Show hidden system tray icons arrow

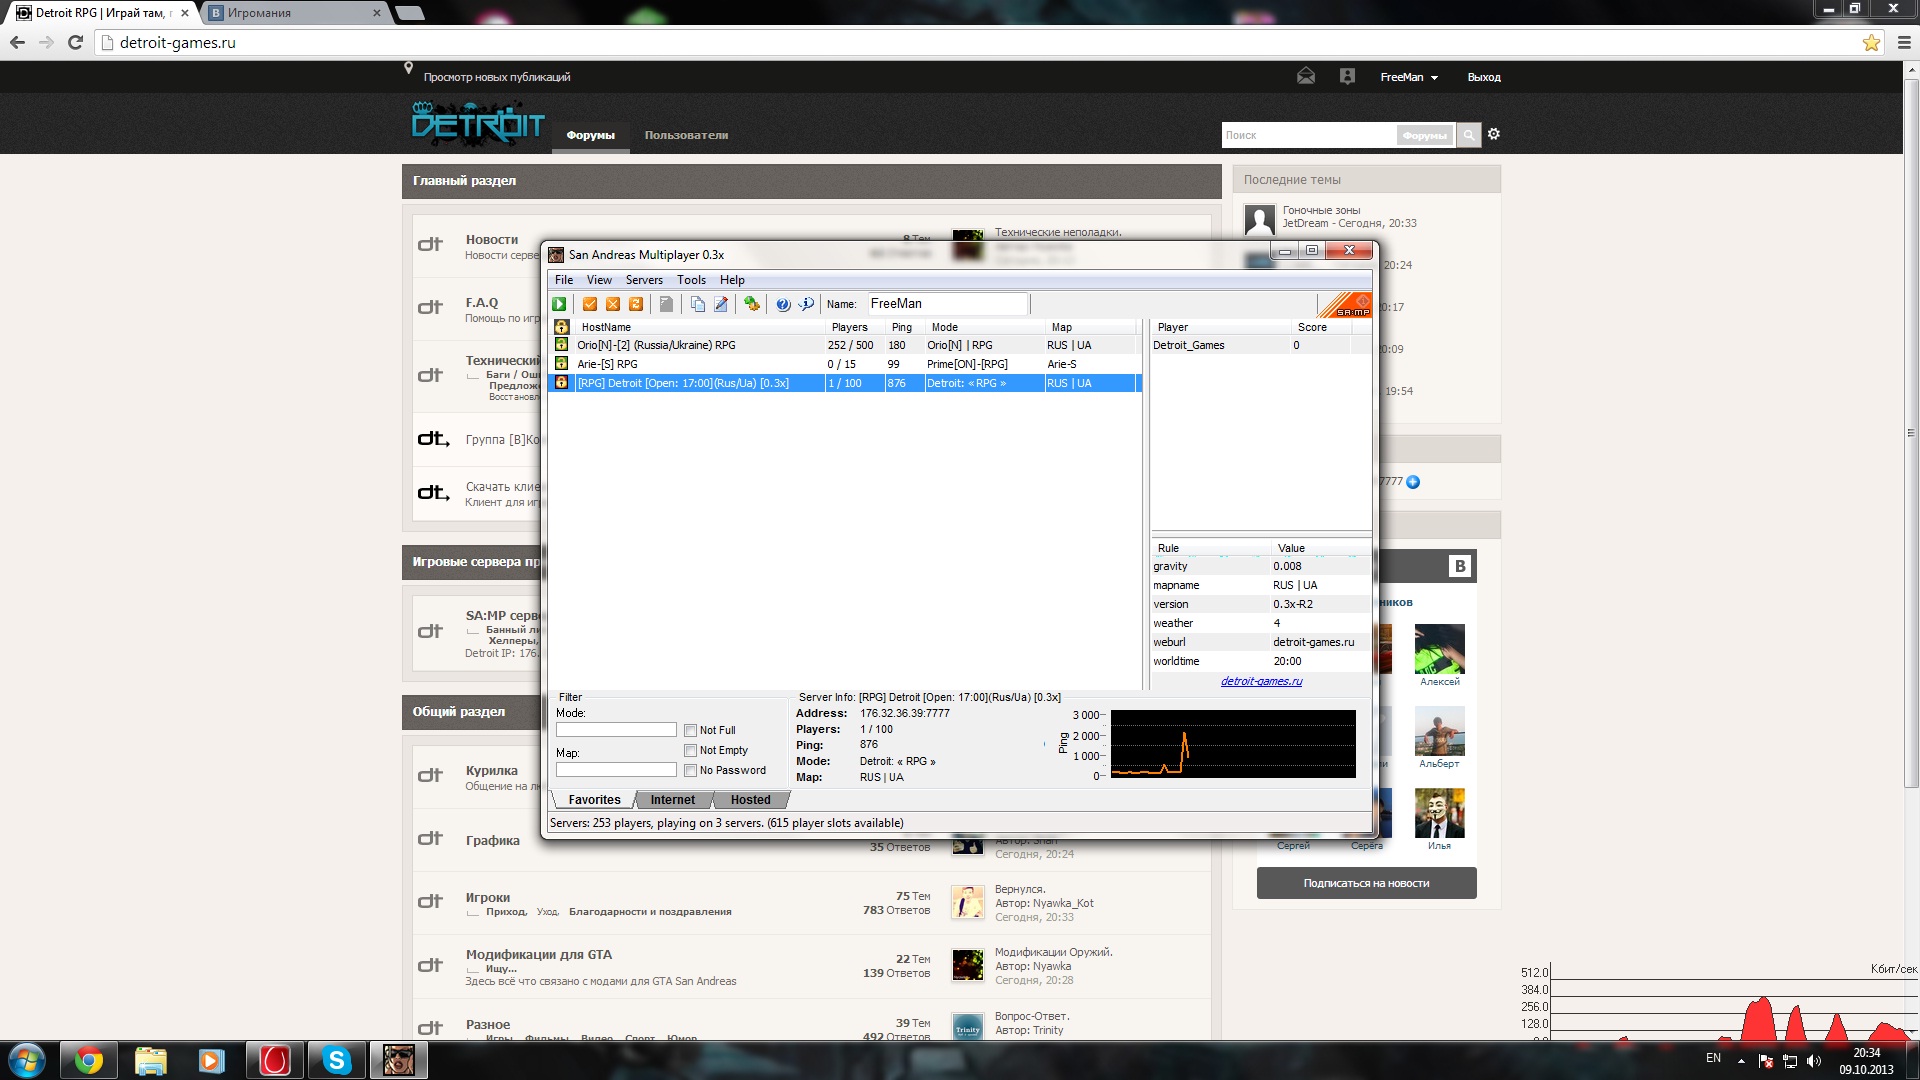[1741, 1061]
